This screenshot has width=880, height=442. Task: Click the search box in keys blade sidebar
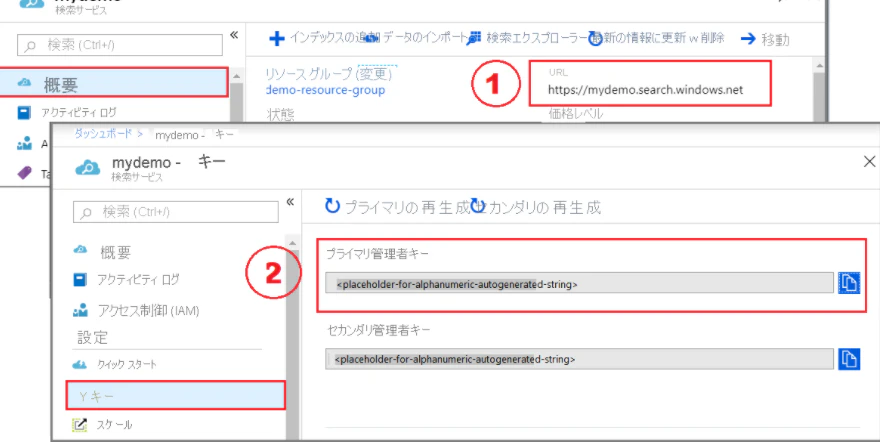coord(176,212)
